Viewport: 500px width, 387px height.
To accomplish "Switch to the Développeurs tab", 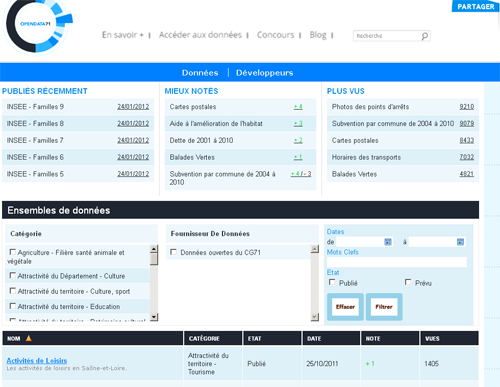I will click(265, 73).
